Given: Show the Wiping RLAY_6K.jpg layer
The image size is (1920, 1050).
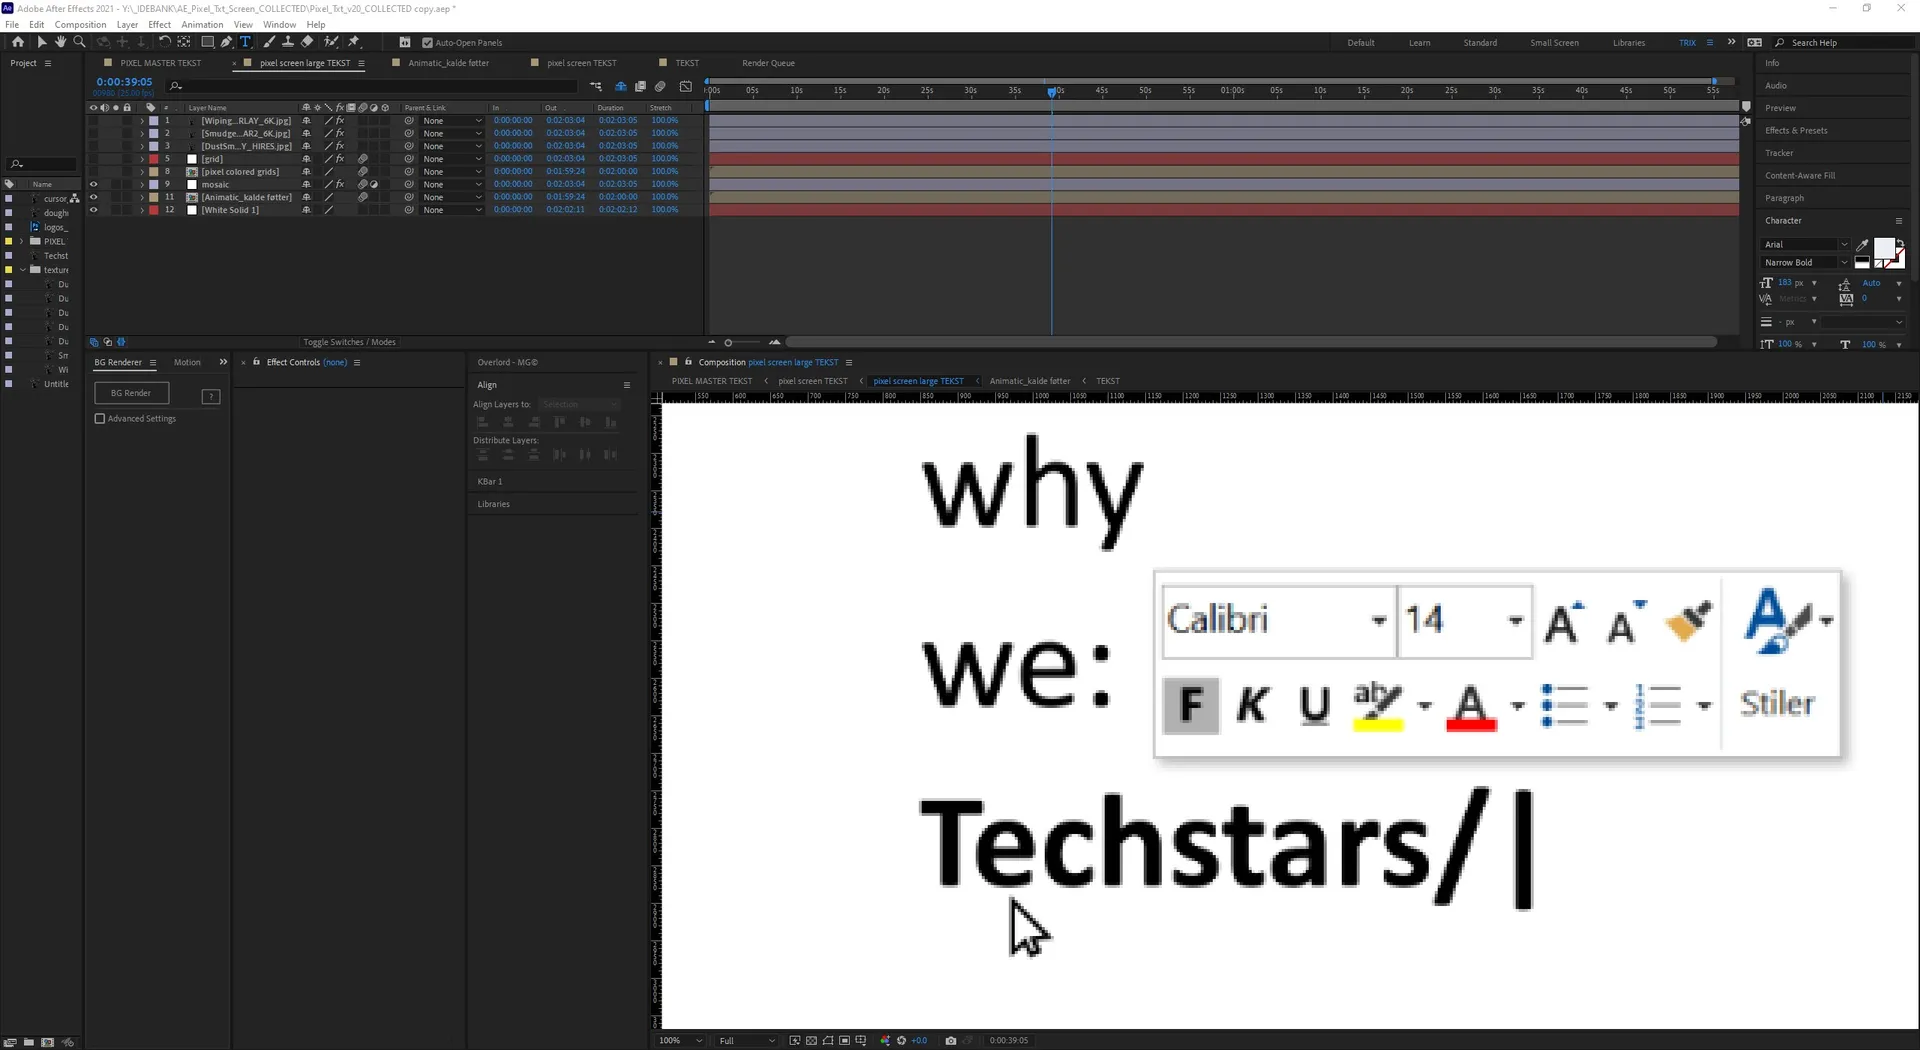Looking at the screenshot, I should (x=93, y=120).
